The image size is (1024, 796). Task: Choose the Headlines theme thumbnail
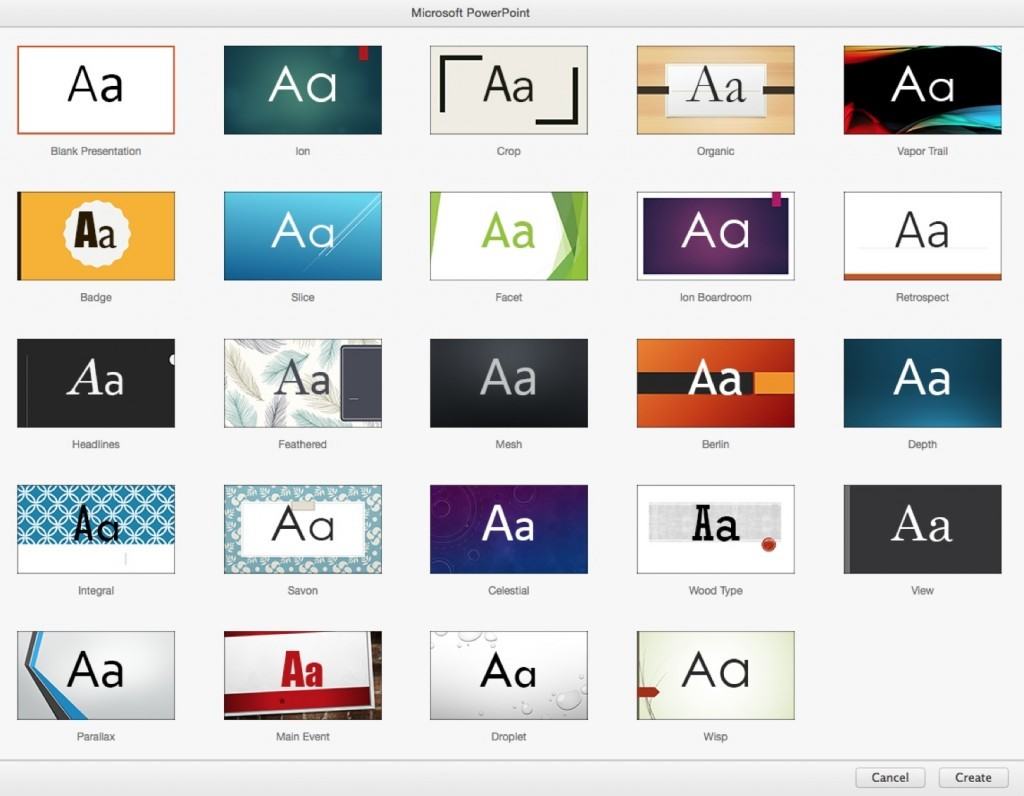(x=96, y=383)
